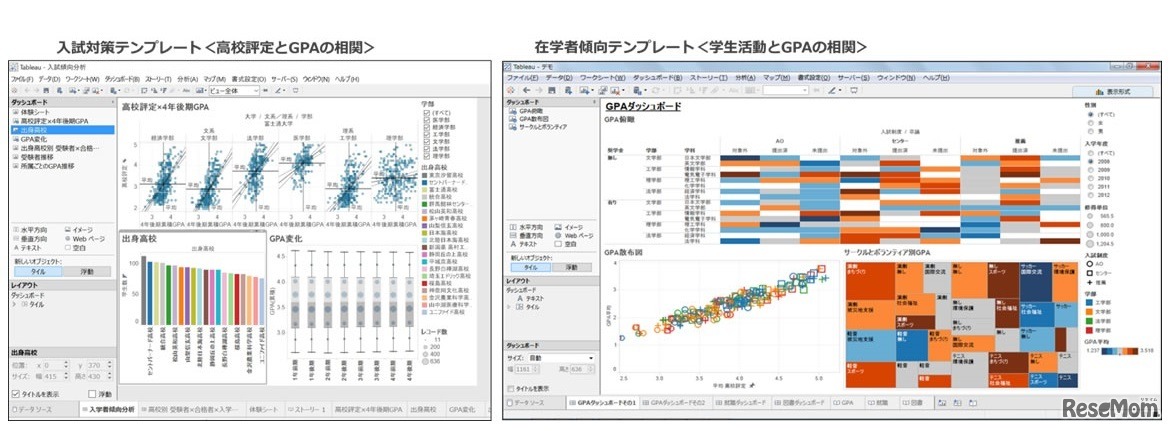Select 水平方向 layout object in left window

coord(30,230)
